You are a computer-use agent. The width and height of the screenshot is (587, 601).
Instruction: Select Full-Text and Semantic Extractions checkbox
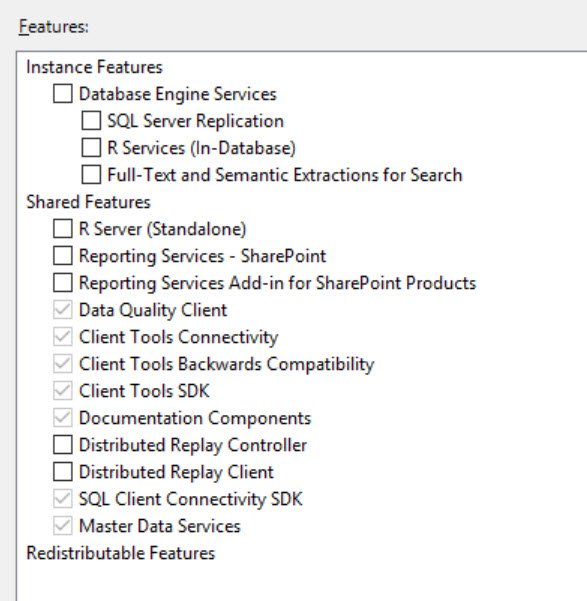[x=91, y=175]
